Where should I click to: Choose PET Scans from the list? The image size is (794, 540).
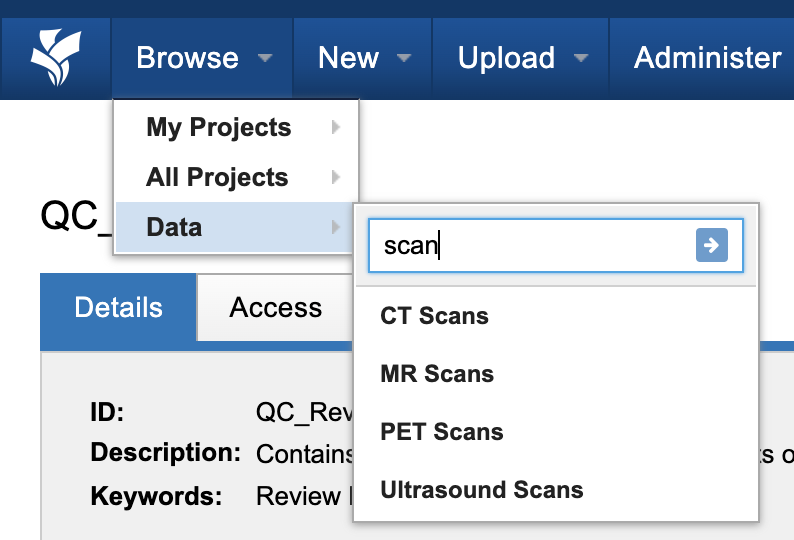tap(442, 432)
